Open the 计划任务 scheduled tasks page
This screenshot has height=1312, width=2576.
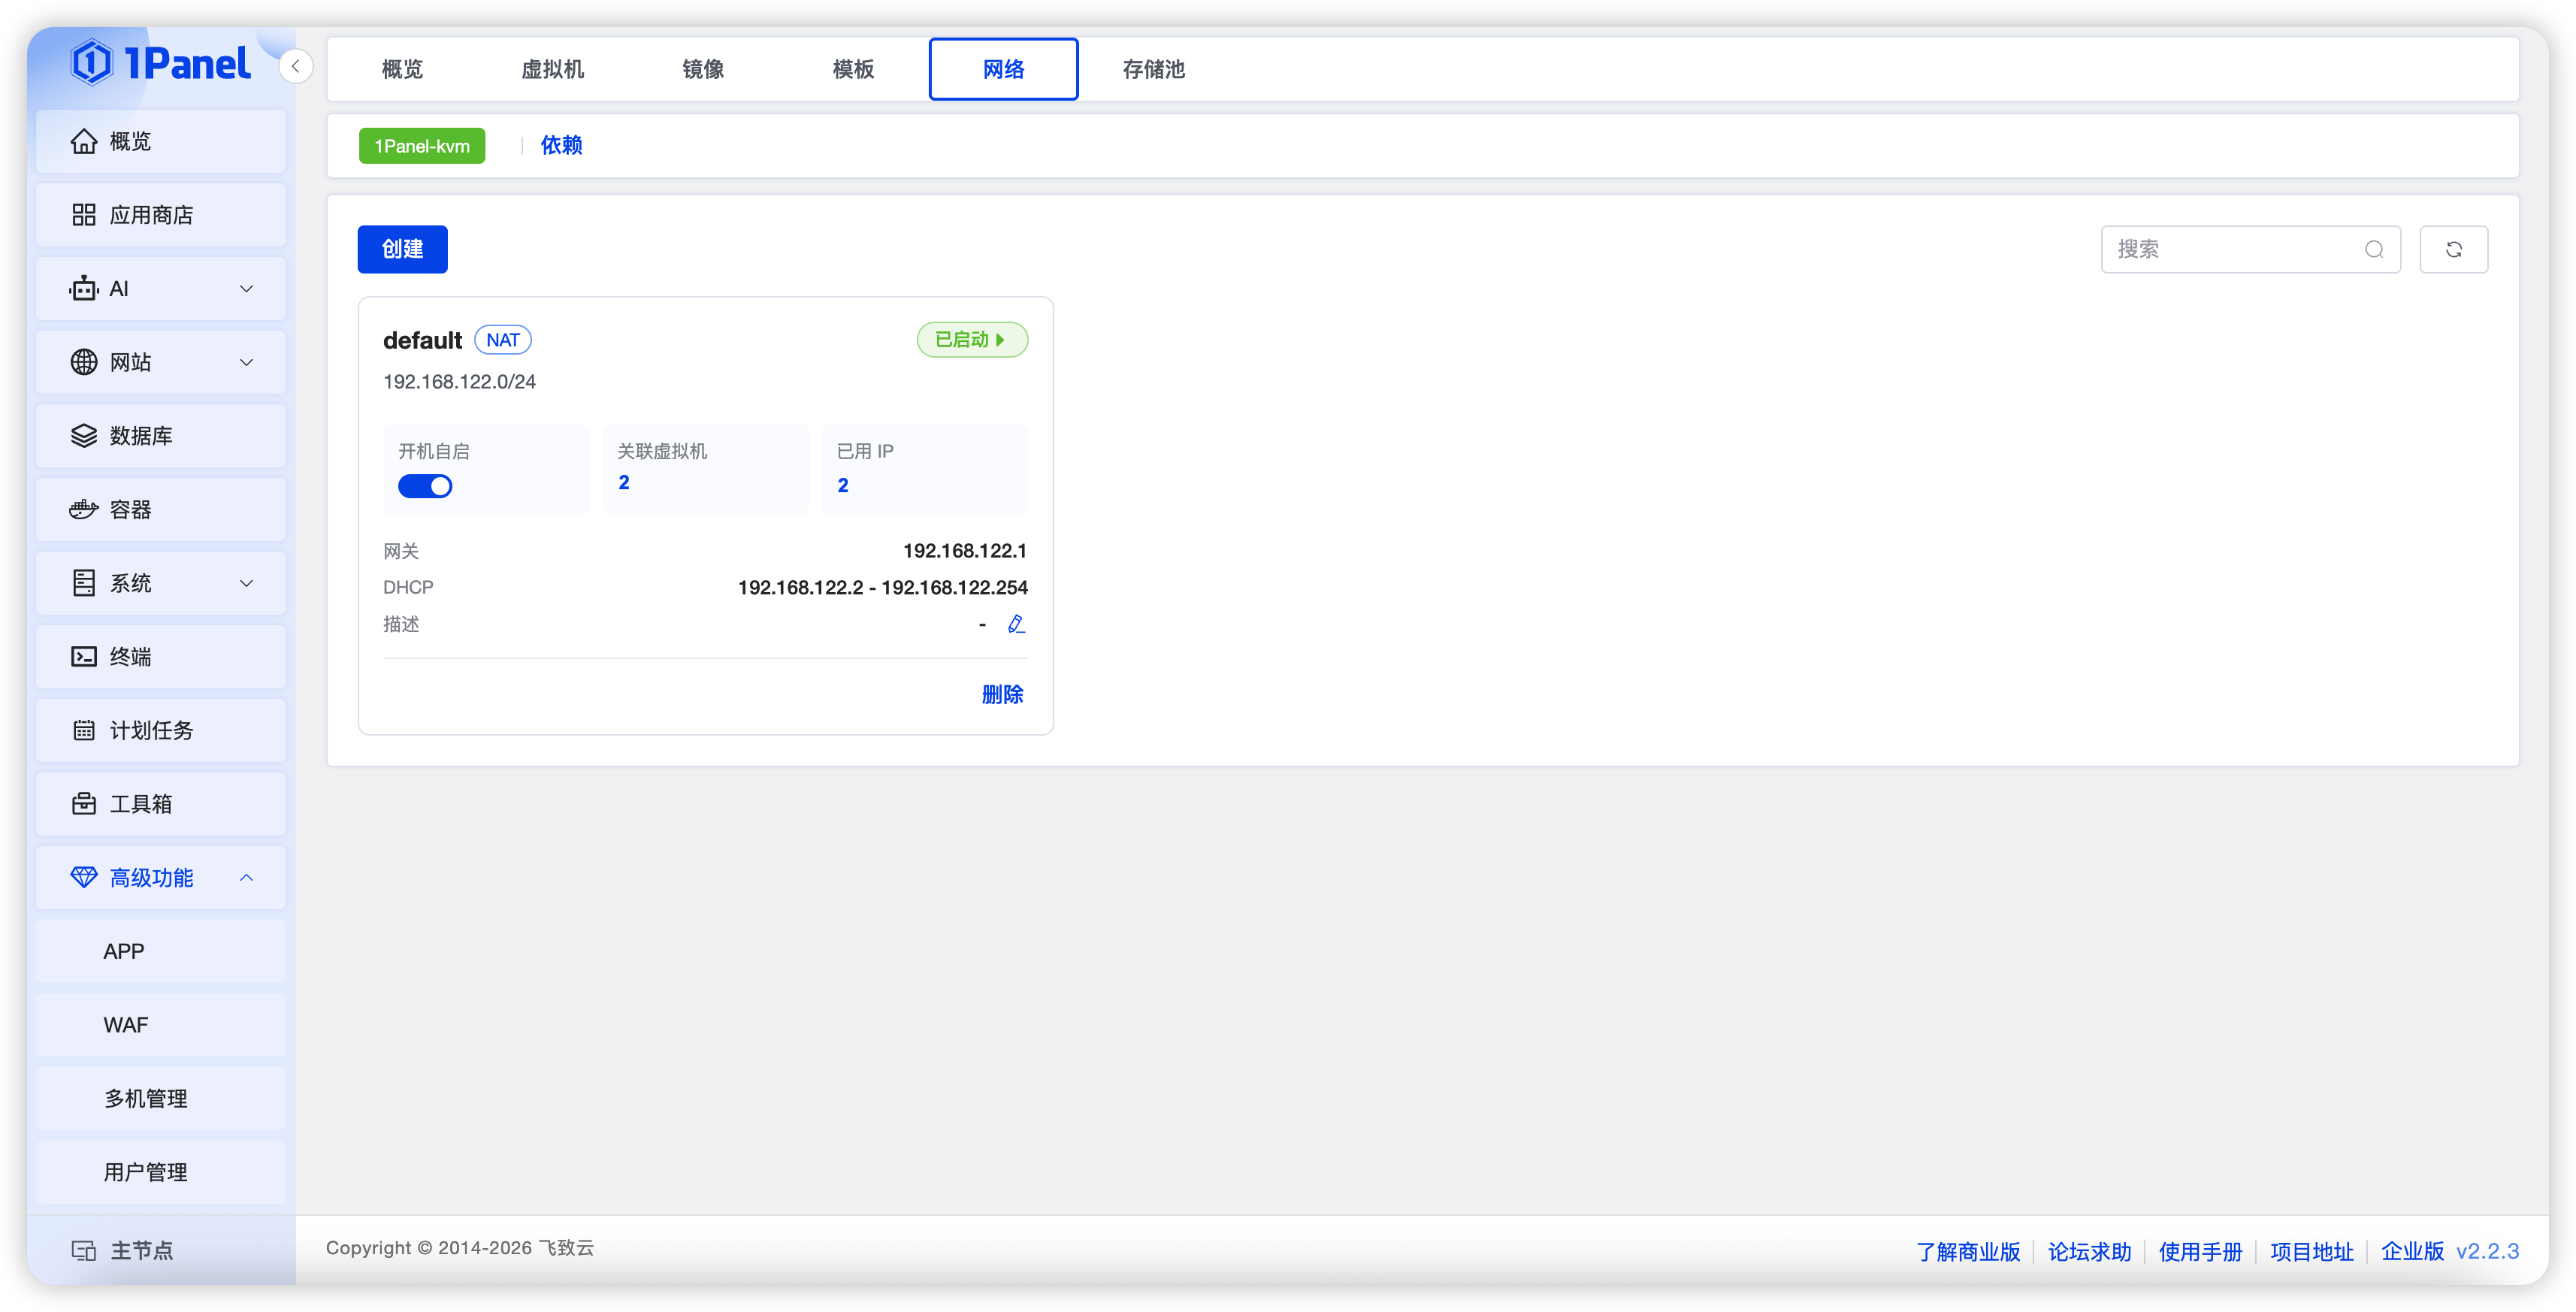pyautogui.click(x=160, y=731)
